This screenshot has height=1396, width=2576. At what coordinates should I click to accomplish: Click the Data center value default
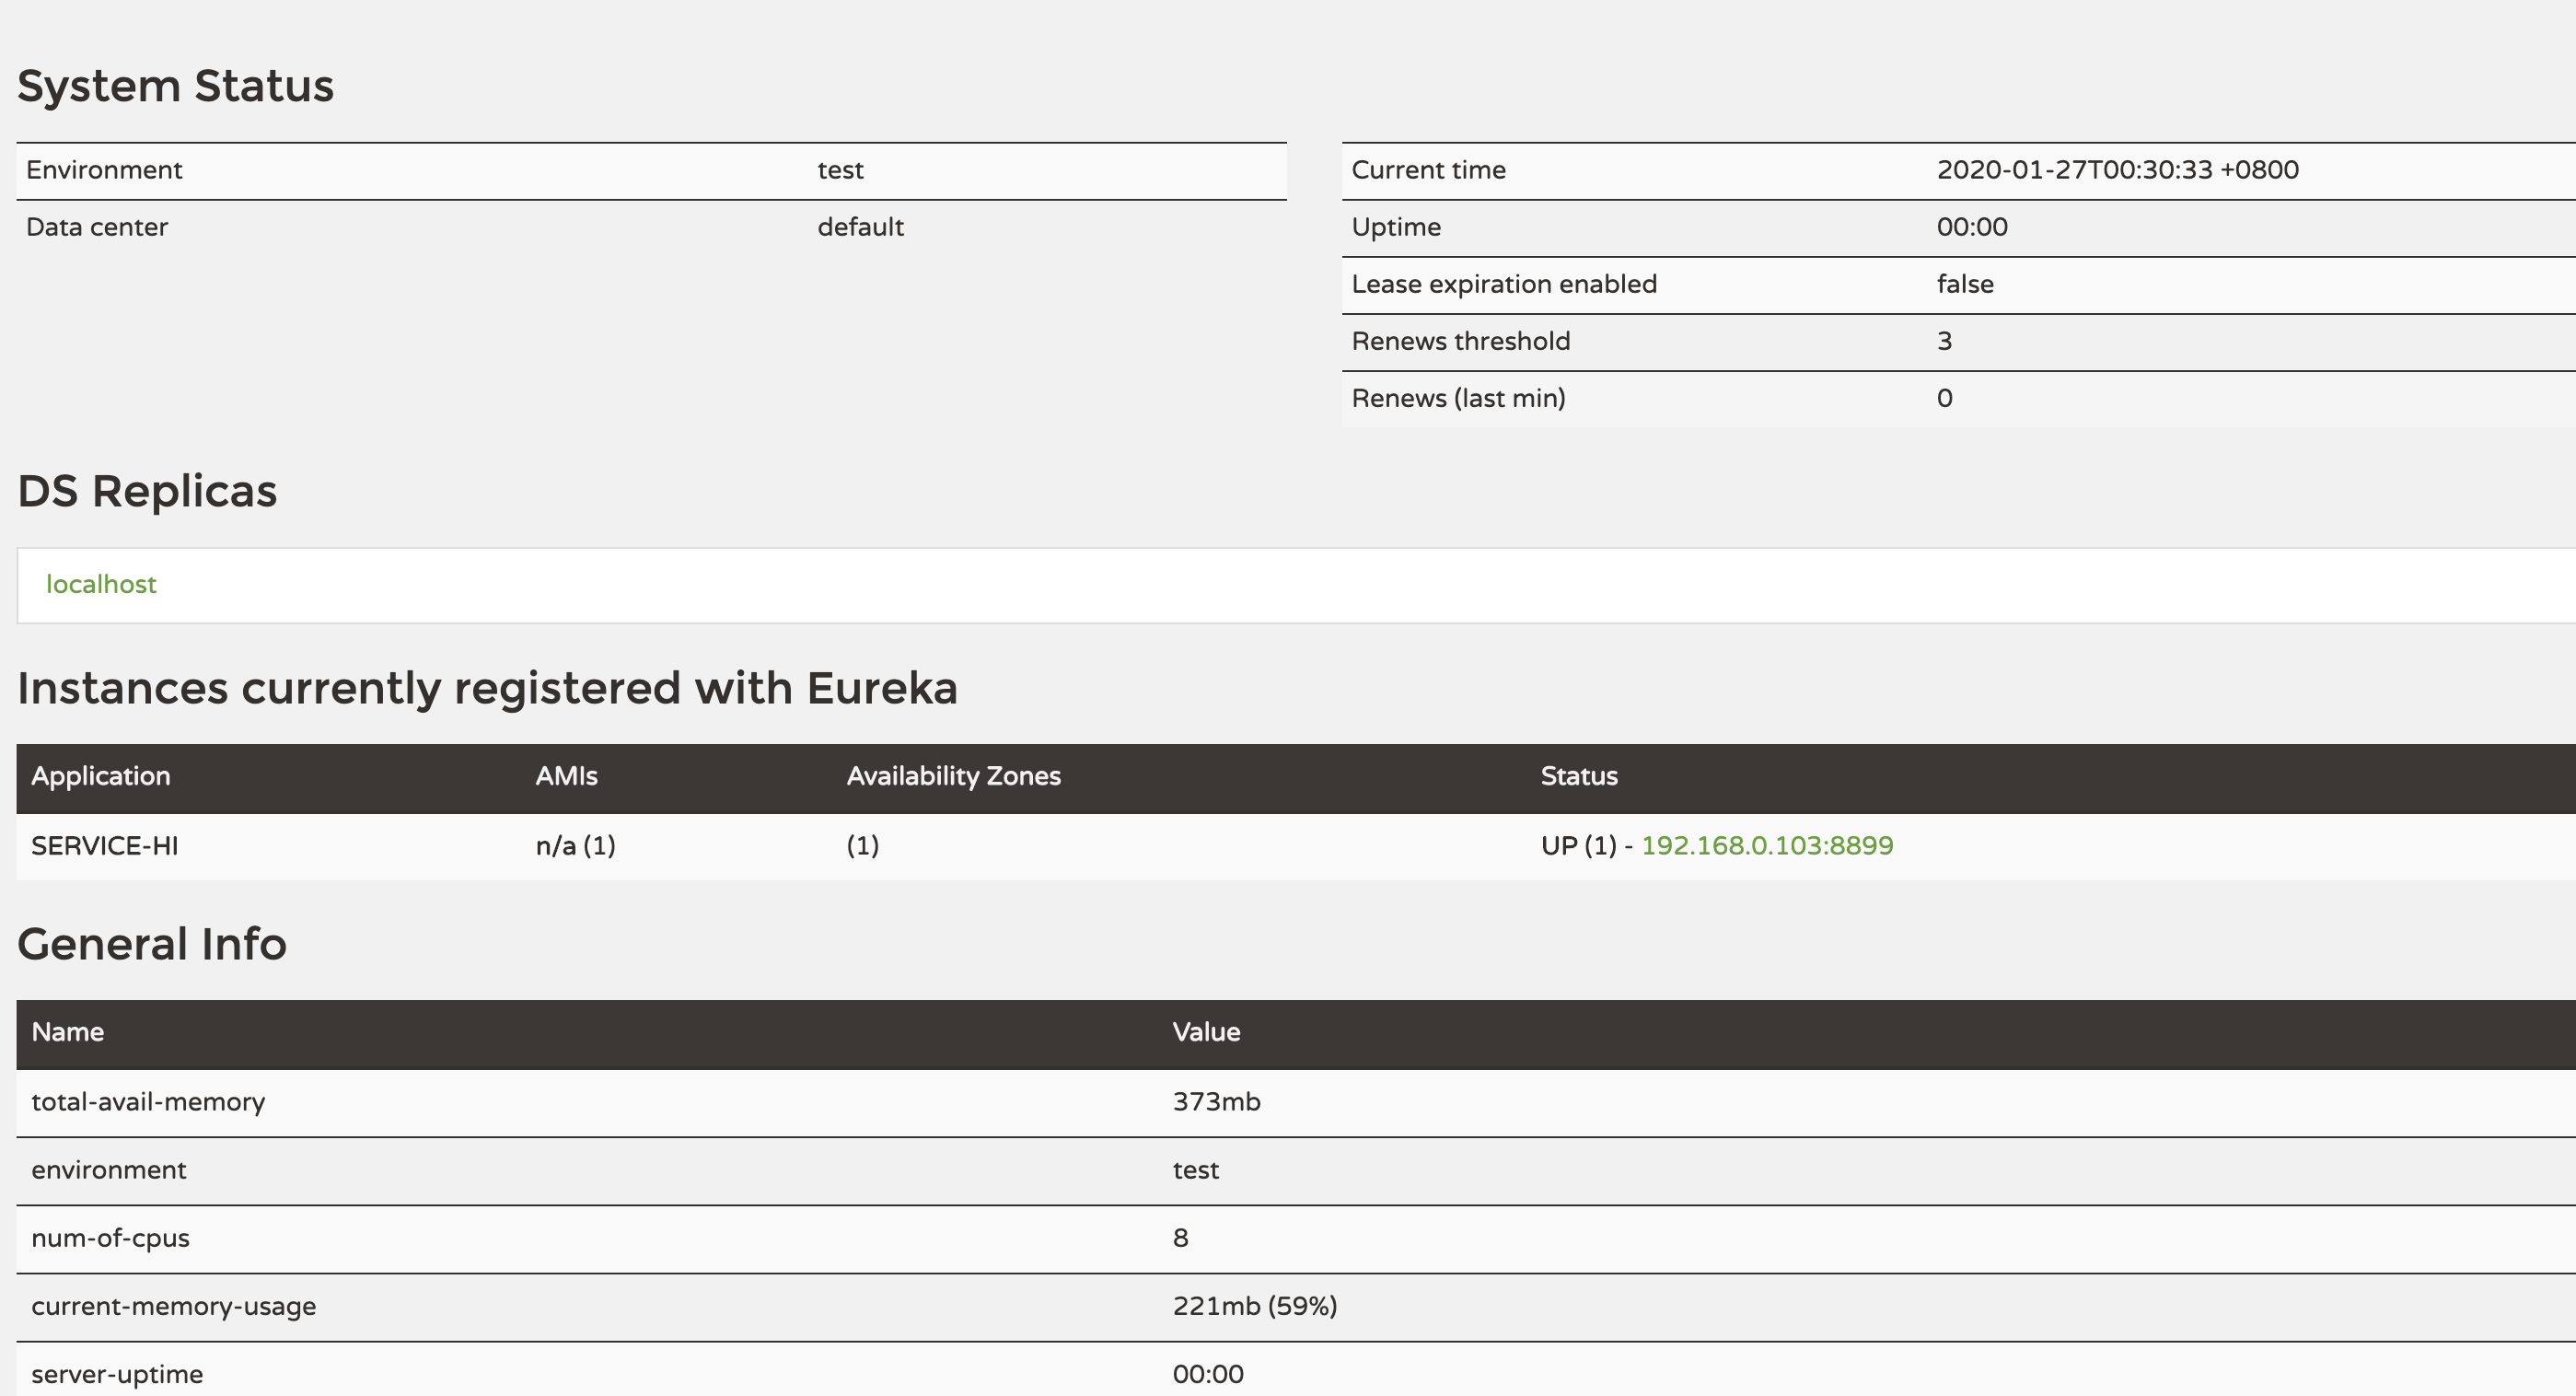click(x=861, y=227)
